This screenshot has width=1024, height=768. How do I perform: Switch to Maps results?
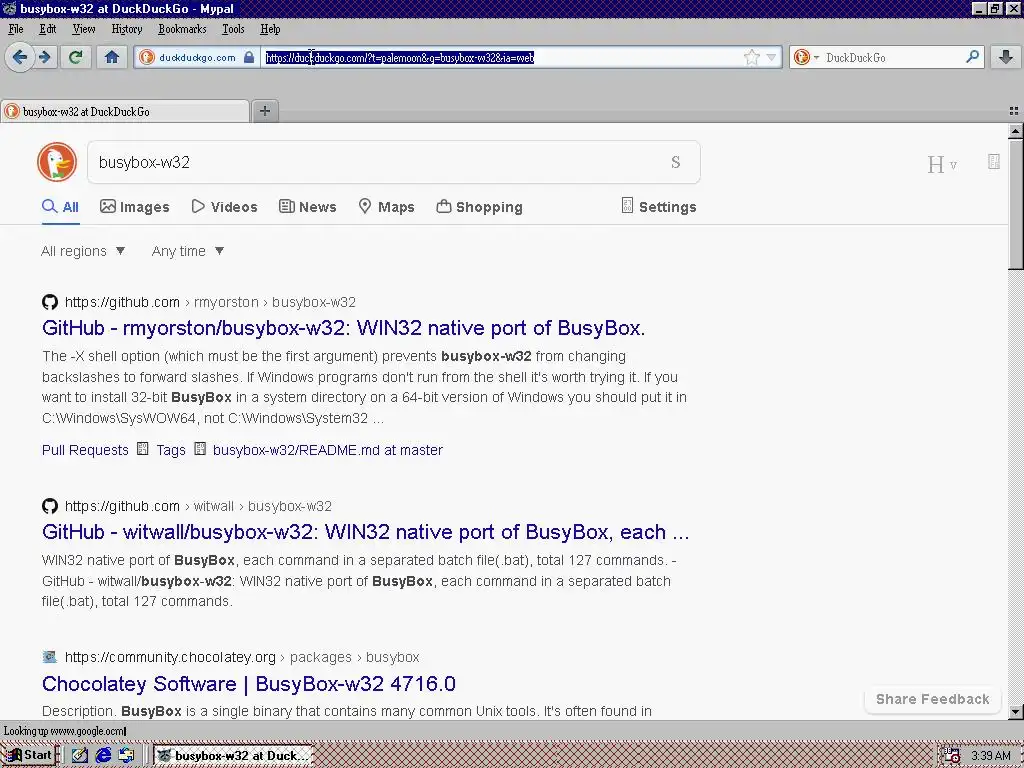[387, 207]
